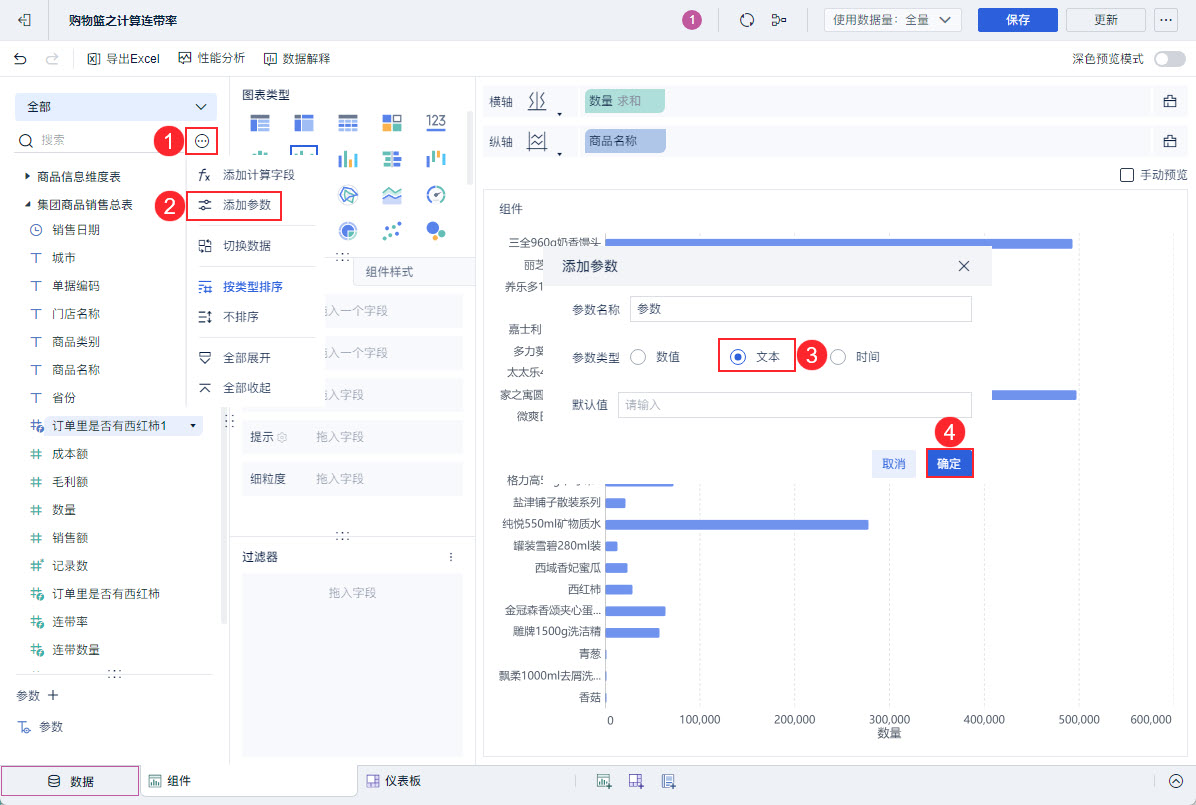Open 性能分析 performance analysis
This screenshot has width=1196, height=805.
click(211, 58)
